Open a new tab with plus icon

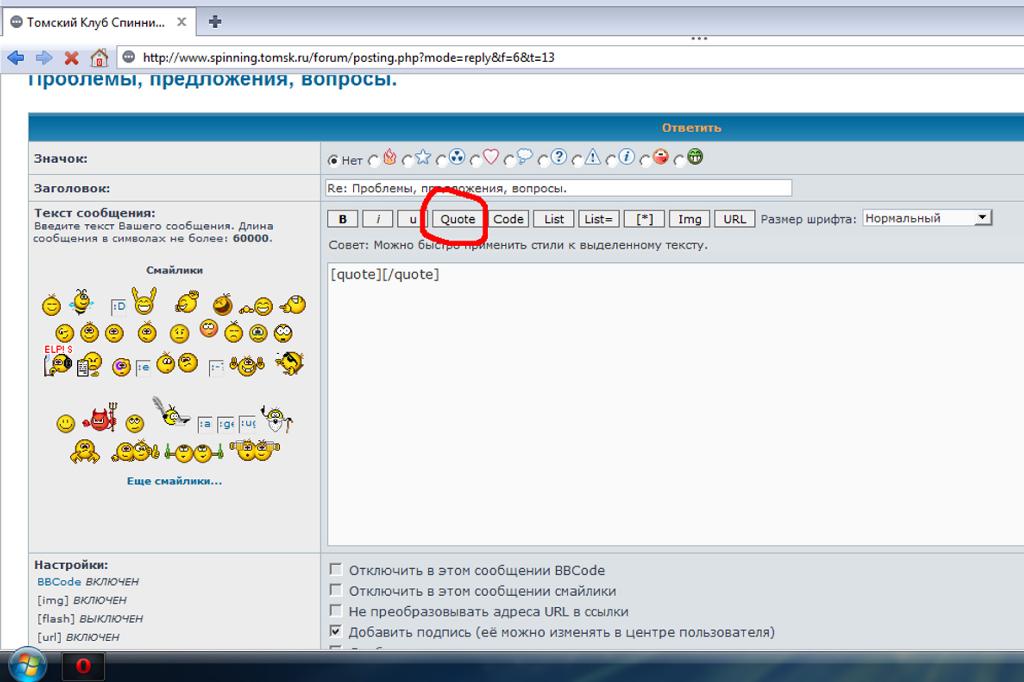(214, 21)
